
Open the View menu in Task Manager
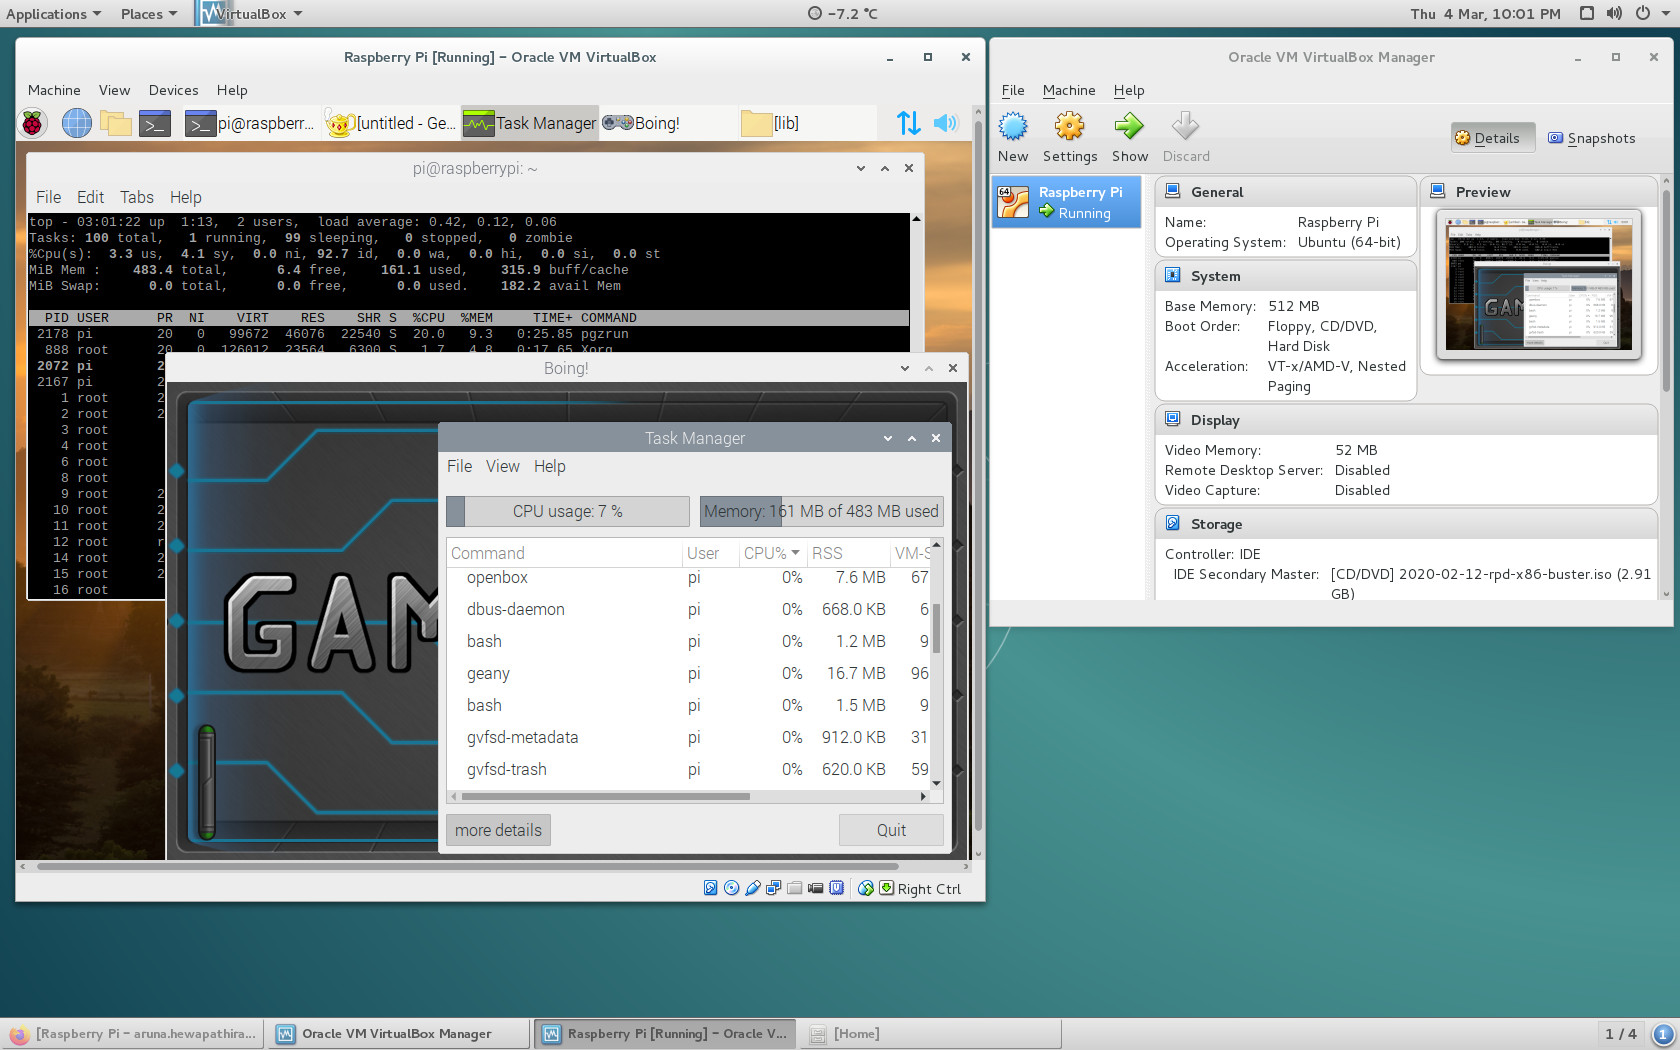pos(503,466)
